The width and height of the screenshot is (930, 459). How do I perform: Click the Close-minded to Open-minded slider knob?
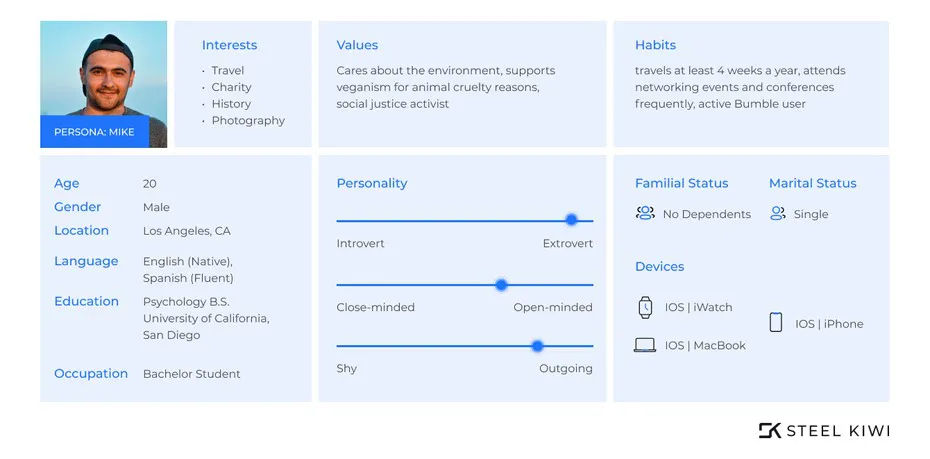501,285
